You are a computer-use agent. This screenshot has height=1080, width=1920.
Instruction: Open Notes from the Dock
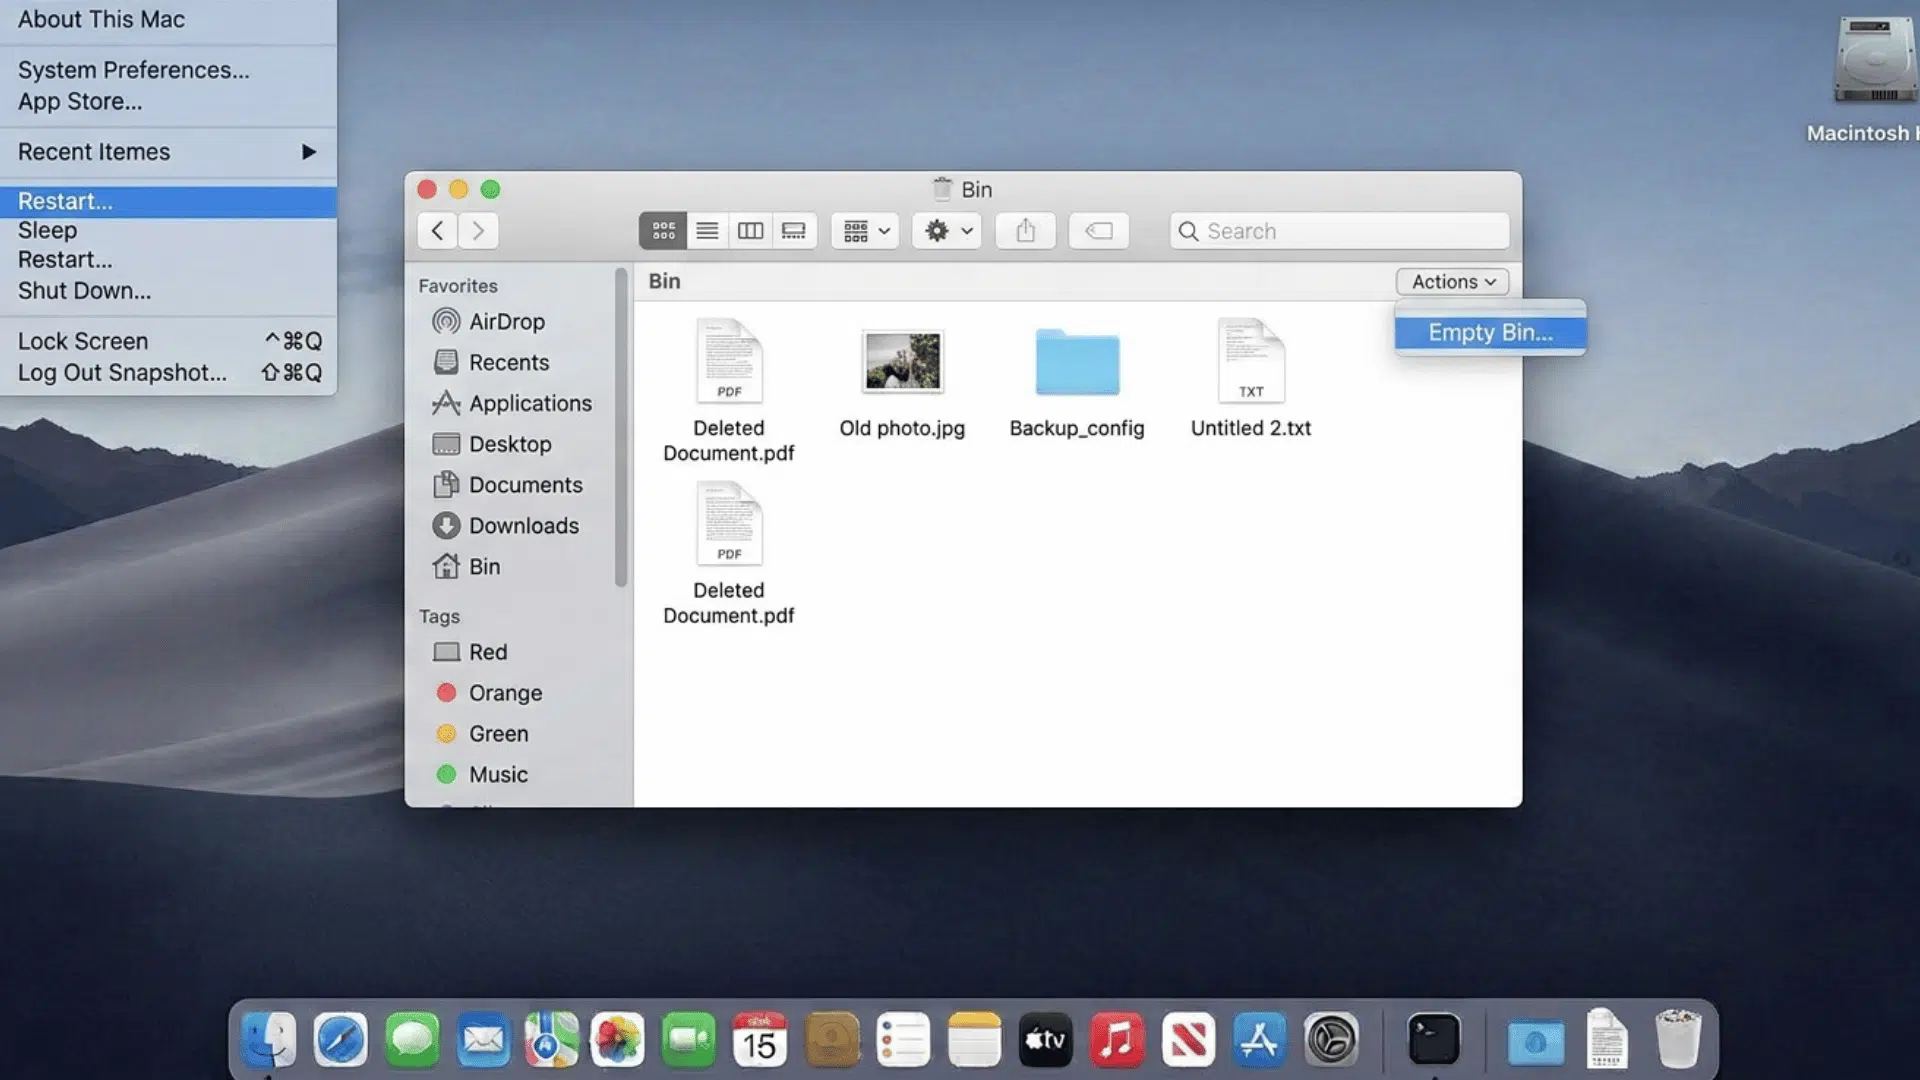[x=974, y=1040]
